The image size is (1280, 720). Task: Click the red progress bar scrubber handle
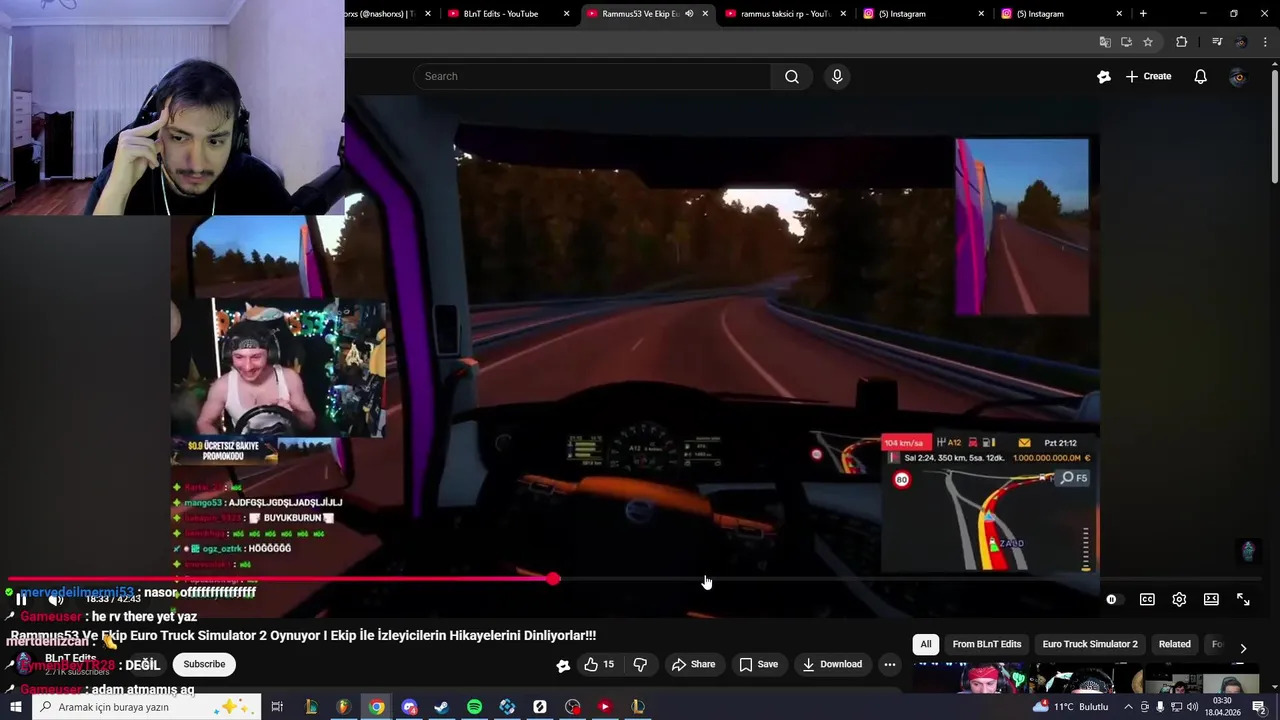[554, 579]
